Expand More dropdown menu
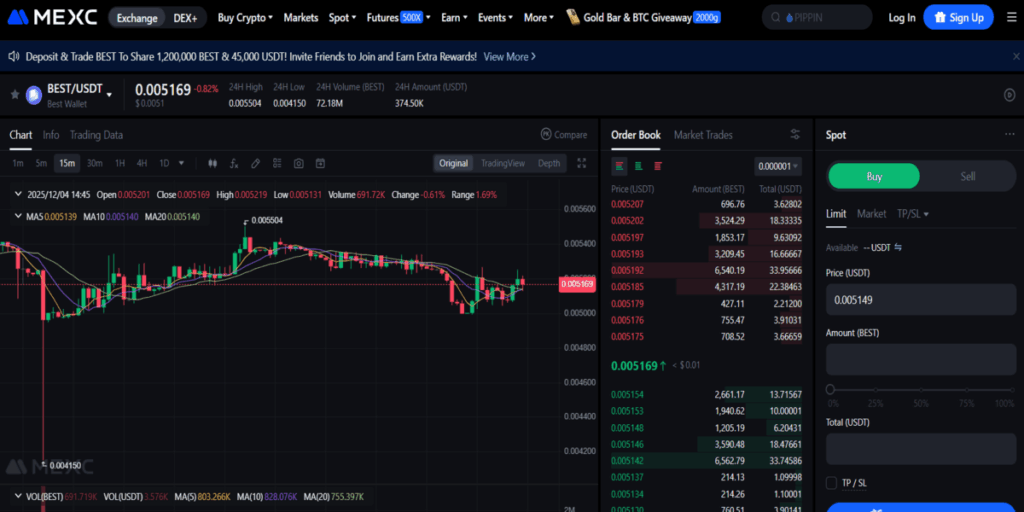 click(x=539, y=18)
